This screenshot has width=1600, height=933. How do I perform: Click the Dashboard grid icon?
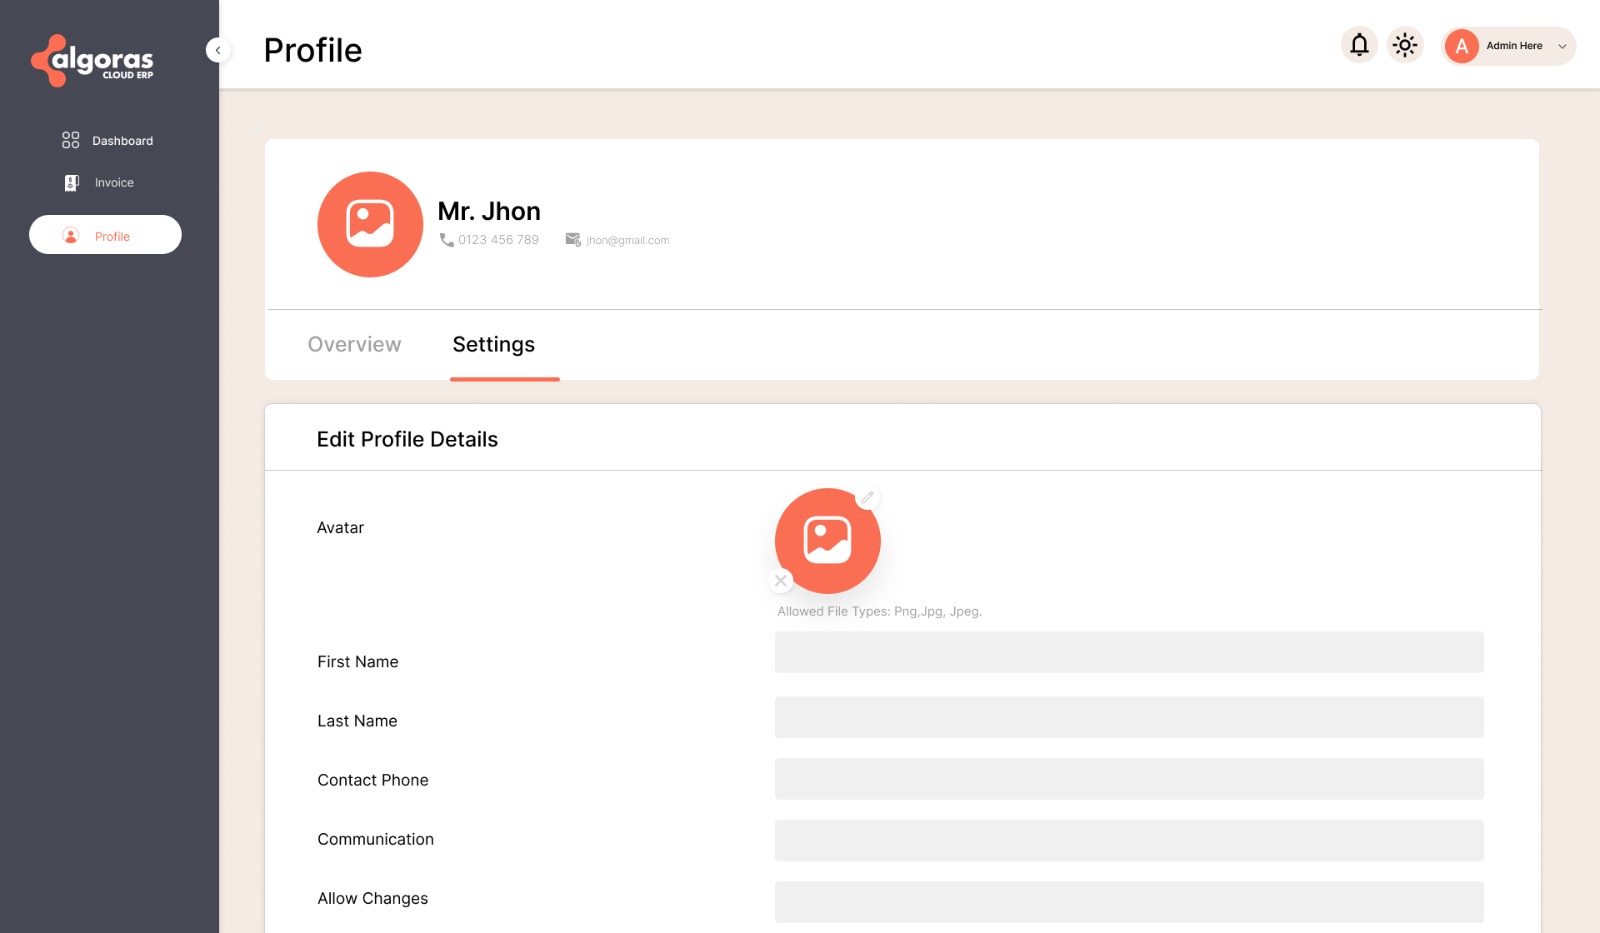click(70, 140)
